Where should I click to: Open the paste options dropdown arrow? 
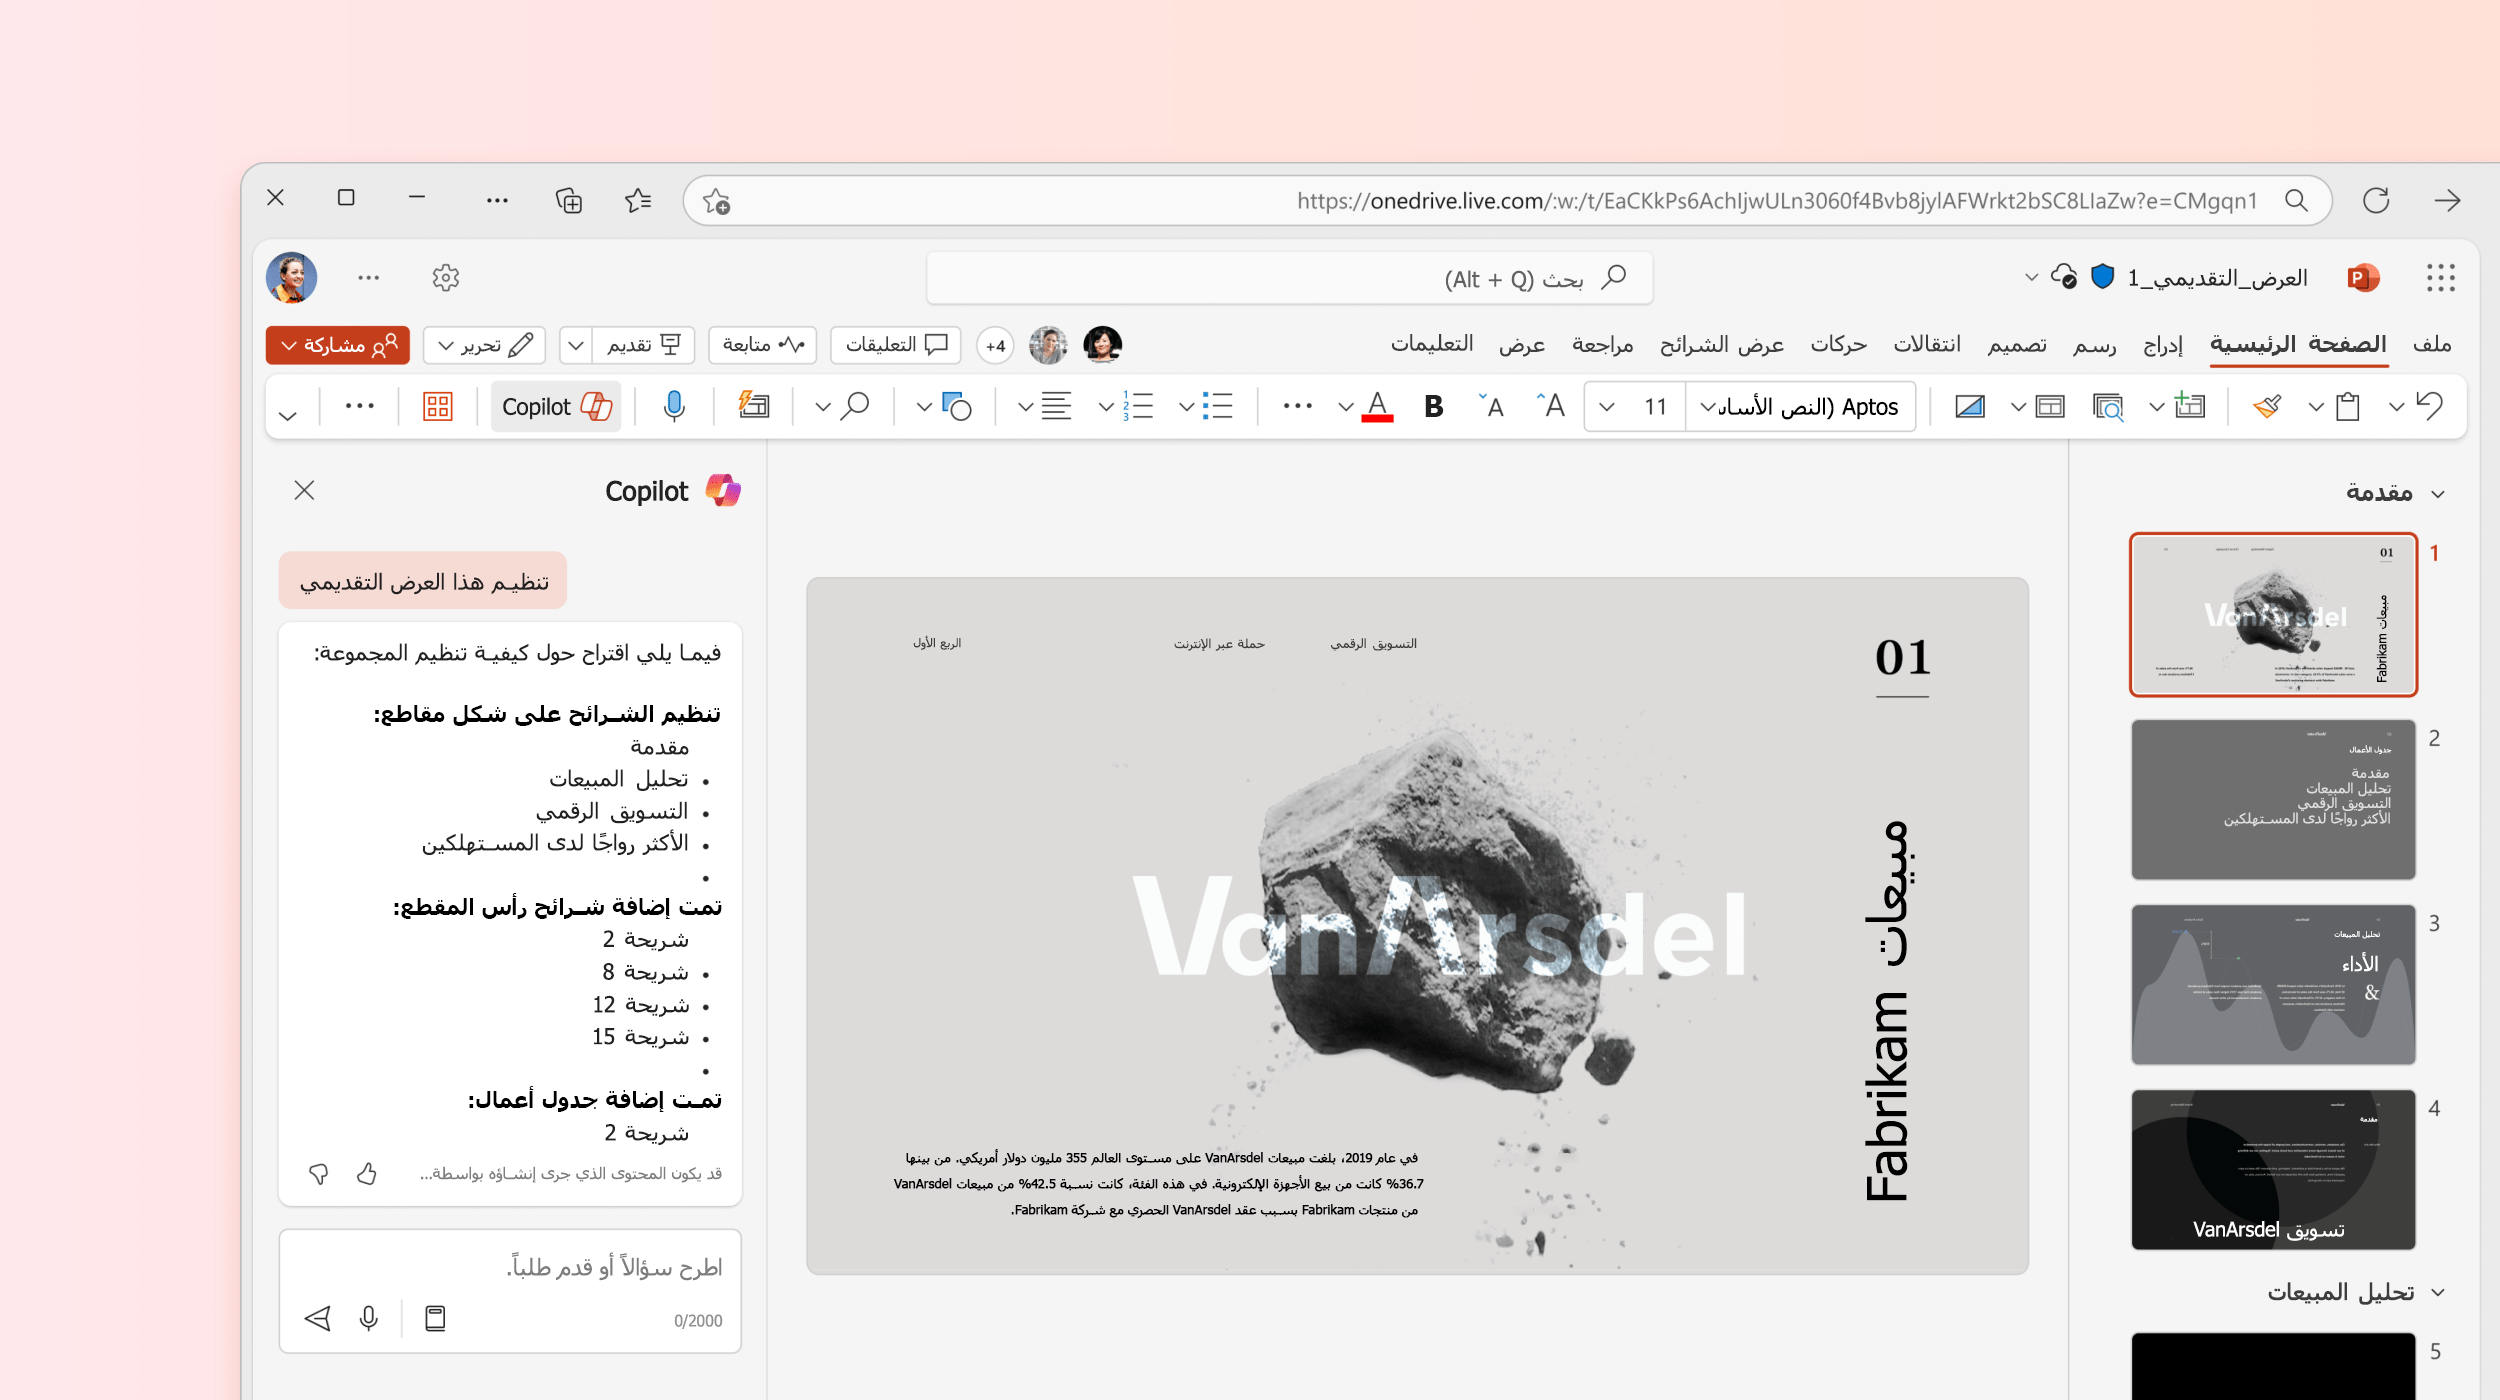tap(2316, 406)
